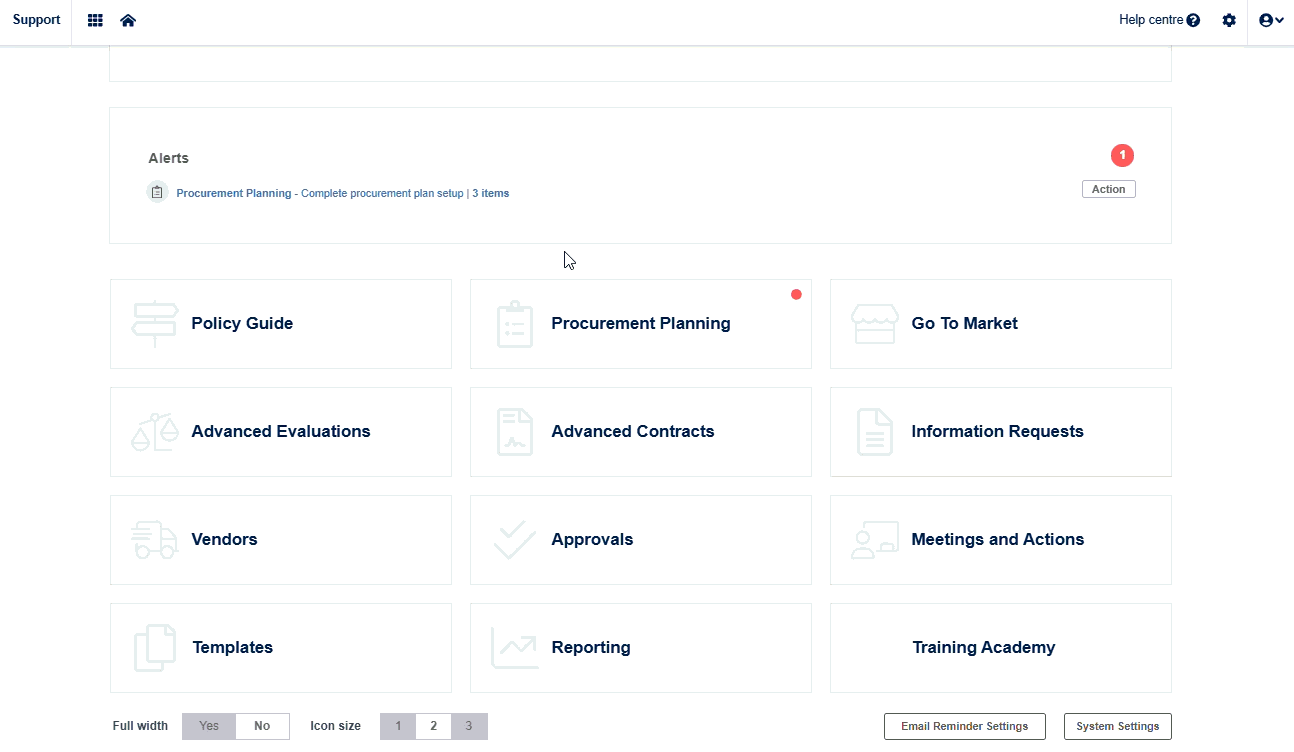
Task: Click the Action button in Alerts
Action: (1108, 189)
